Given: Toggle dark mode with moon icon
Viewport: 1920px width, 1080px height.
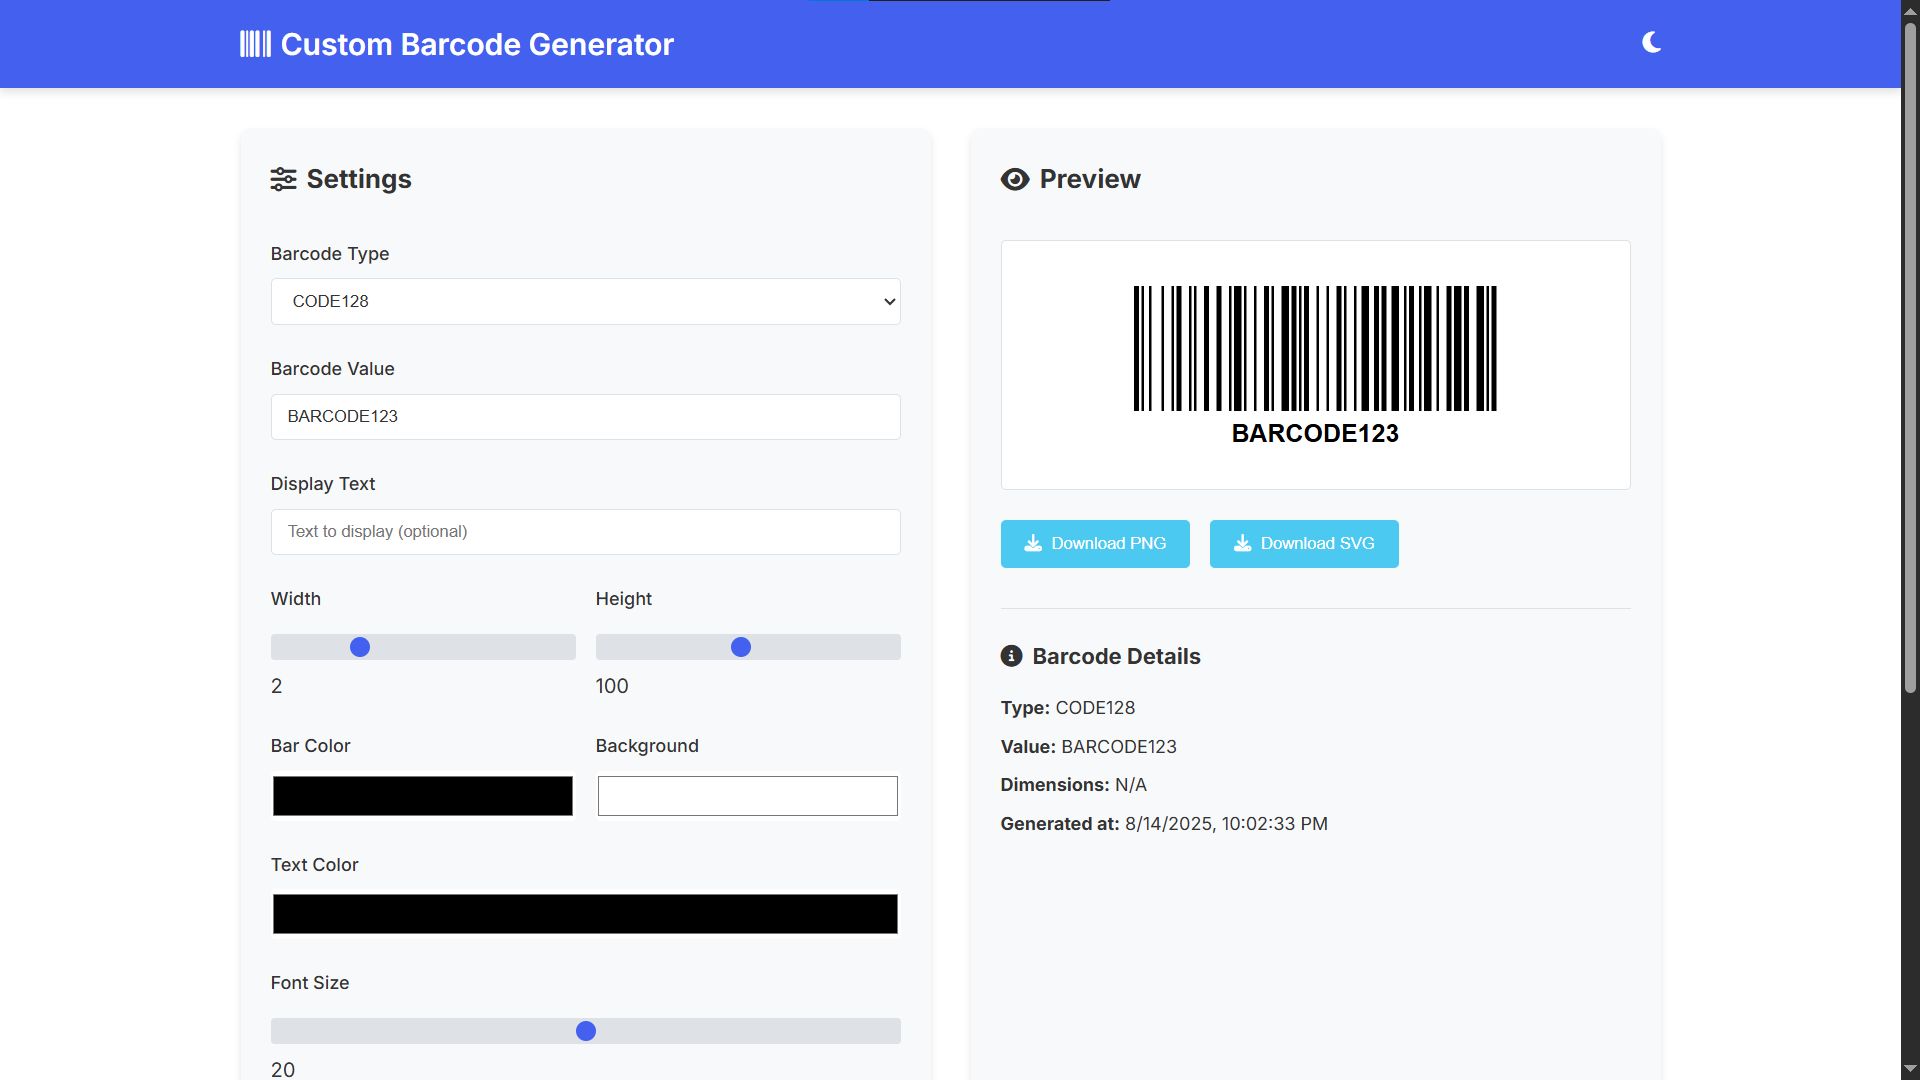Looking at the screenshot, I should (1651, 43).
